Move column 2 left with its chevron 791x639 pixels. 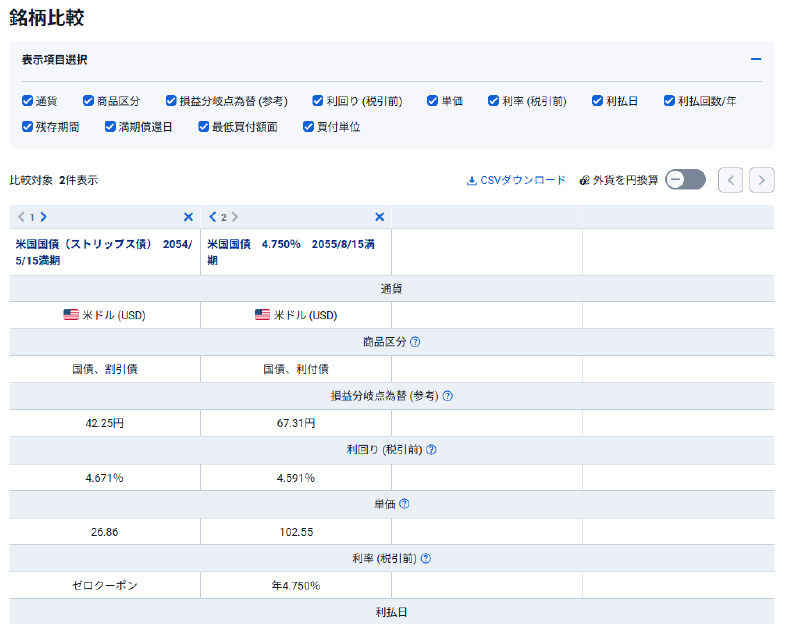(x=212, y=217)
